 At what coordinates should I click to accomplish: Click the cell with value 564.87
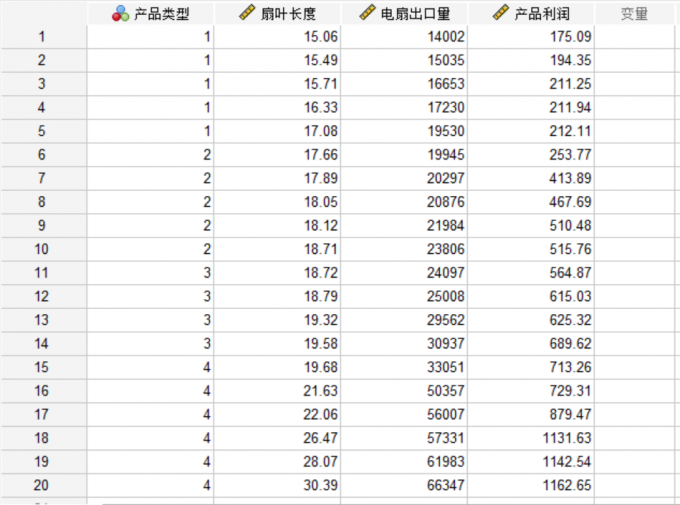click(x=531, y=273)
